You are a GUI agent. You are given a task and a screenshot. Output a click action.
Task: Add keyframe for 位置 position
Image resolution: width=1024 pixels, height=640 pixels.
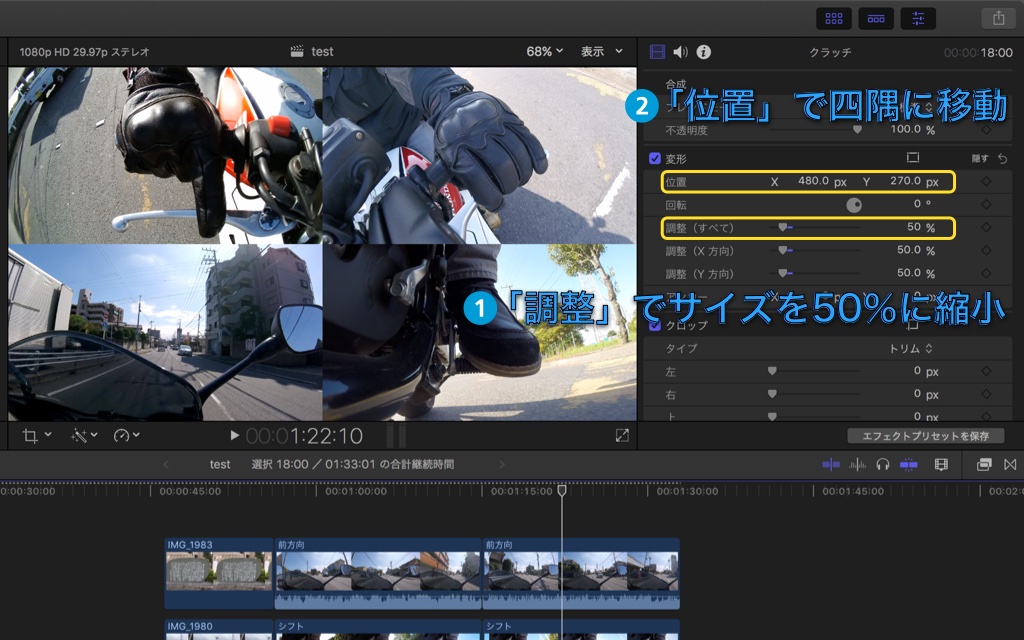[986, 182]
